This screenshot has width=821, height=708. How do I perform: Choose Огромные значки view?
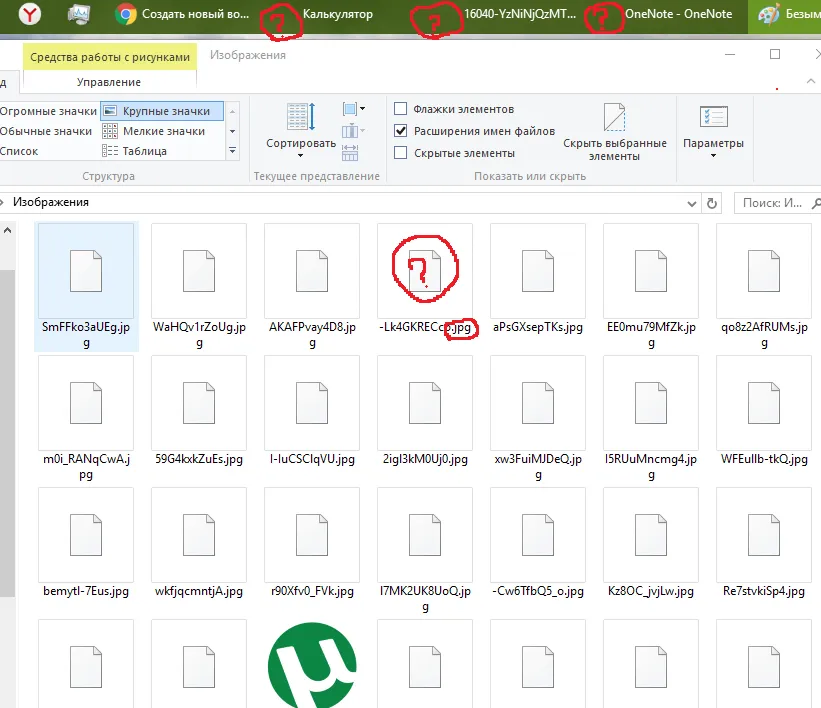point(48,111)
